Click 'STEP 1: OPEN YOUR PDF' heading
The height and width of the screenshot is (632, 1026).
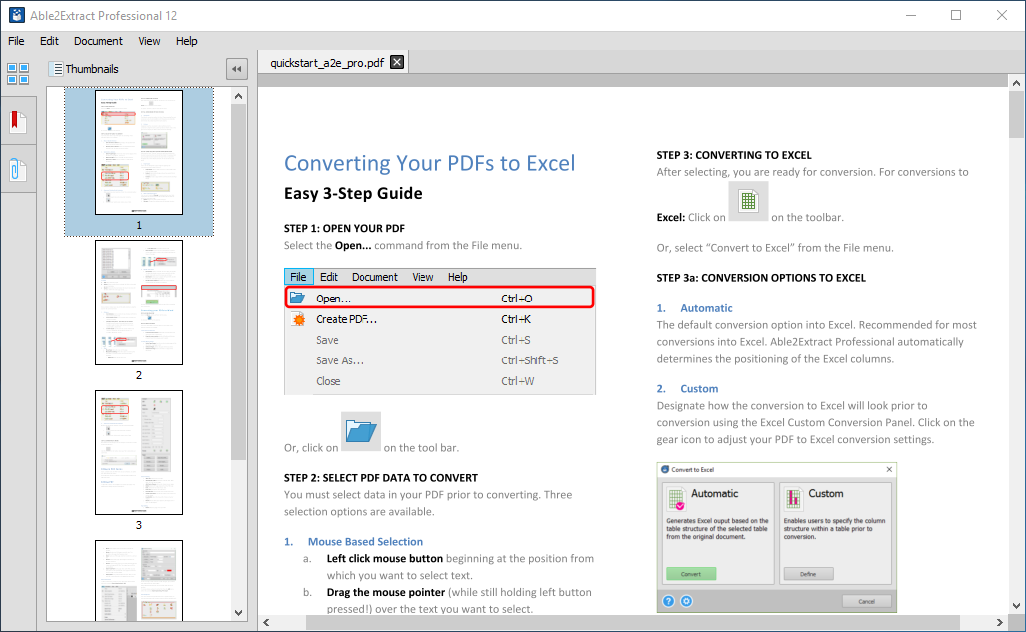tap(344, 228)
